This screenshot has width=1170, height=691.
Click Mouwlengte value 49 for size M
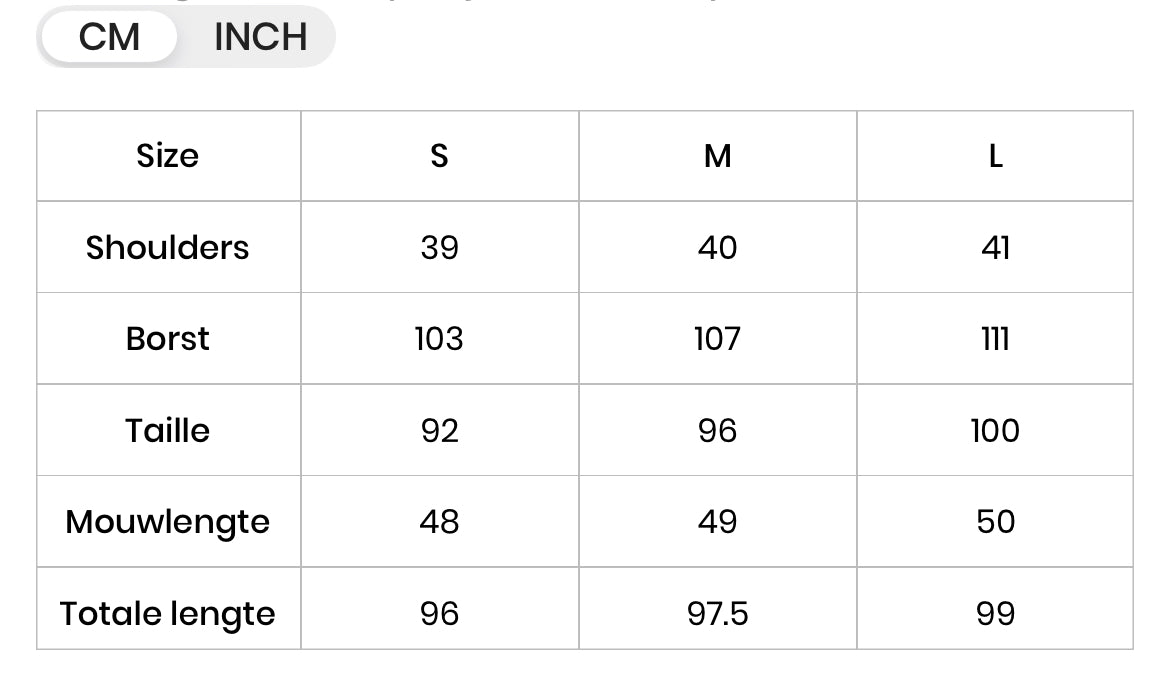(x=717, y=522)
